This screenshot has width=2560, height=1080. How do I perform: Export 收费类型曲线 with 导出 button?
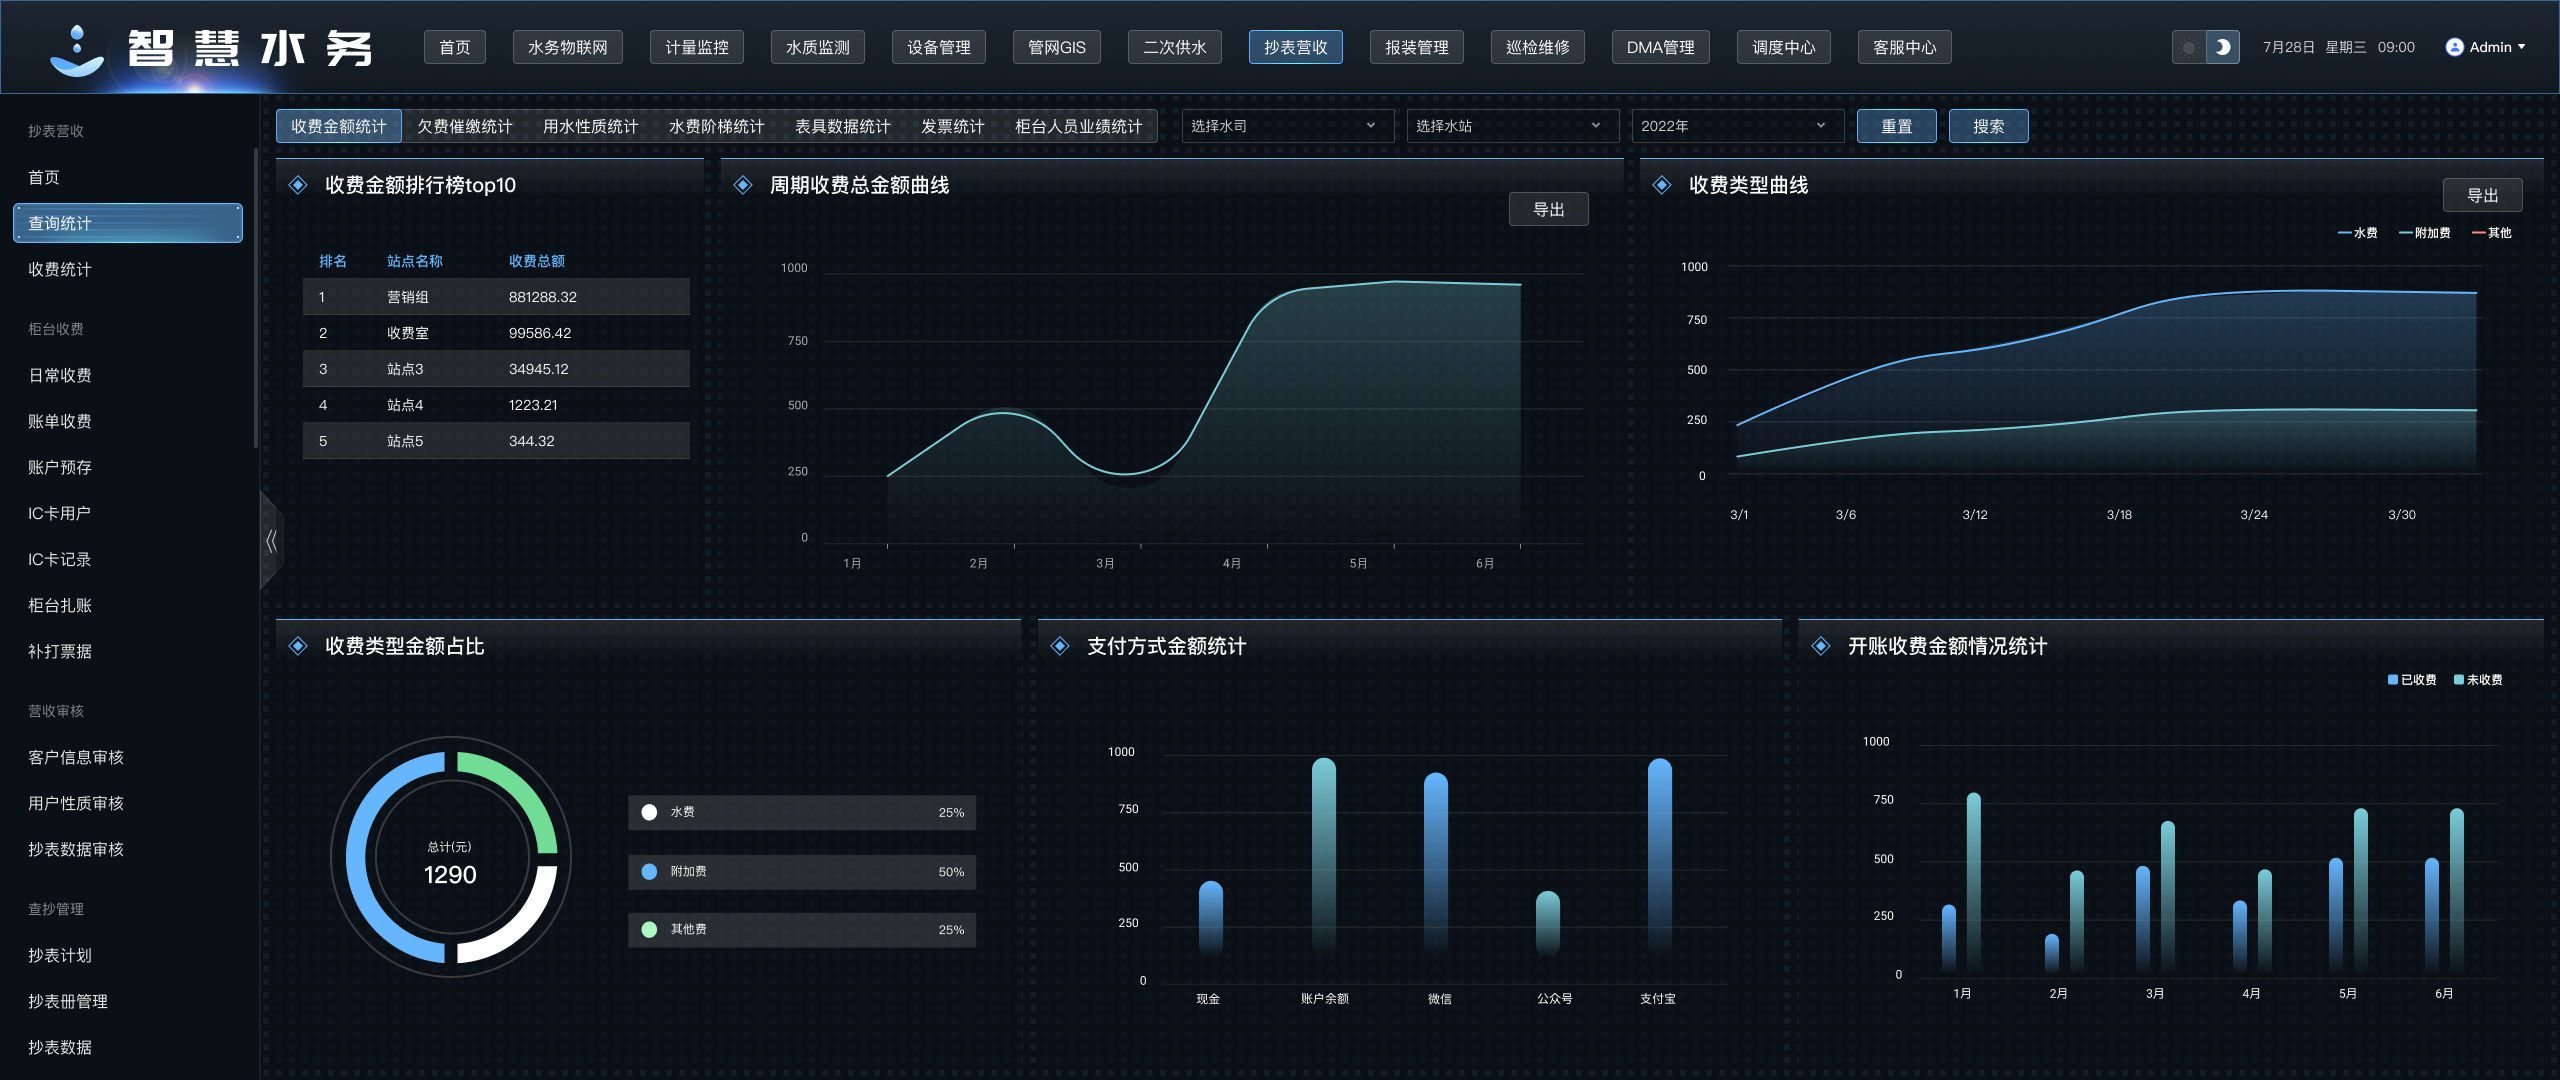2482,195
